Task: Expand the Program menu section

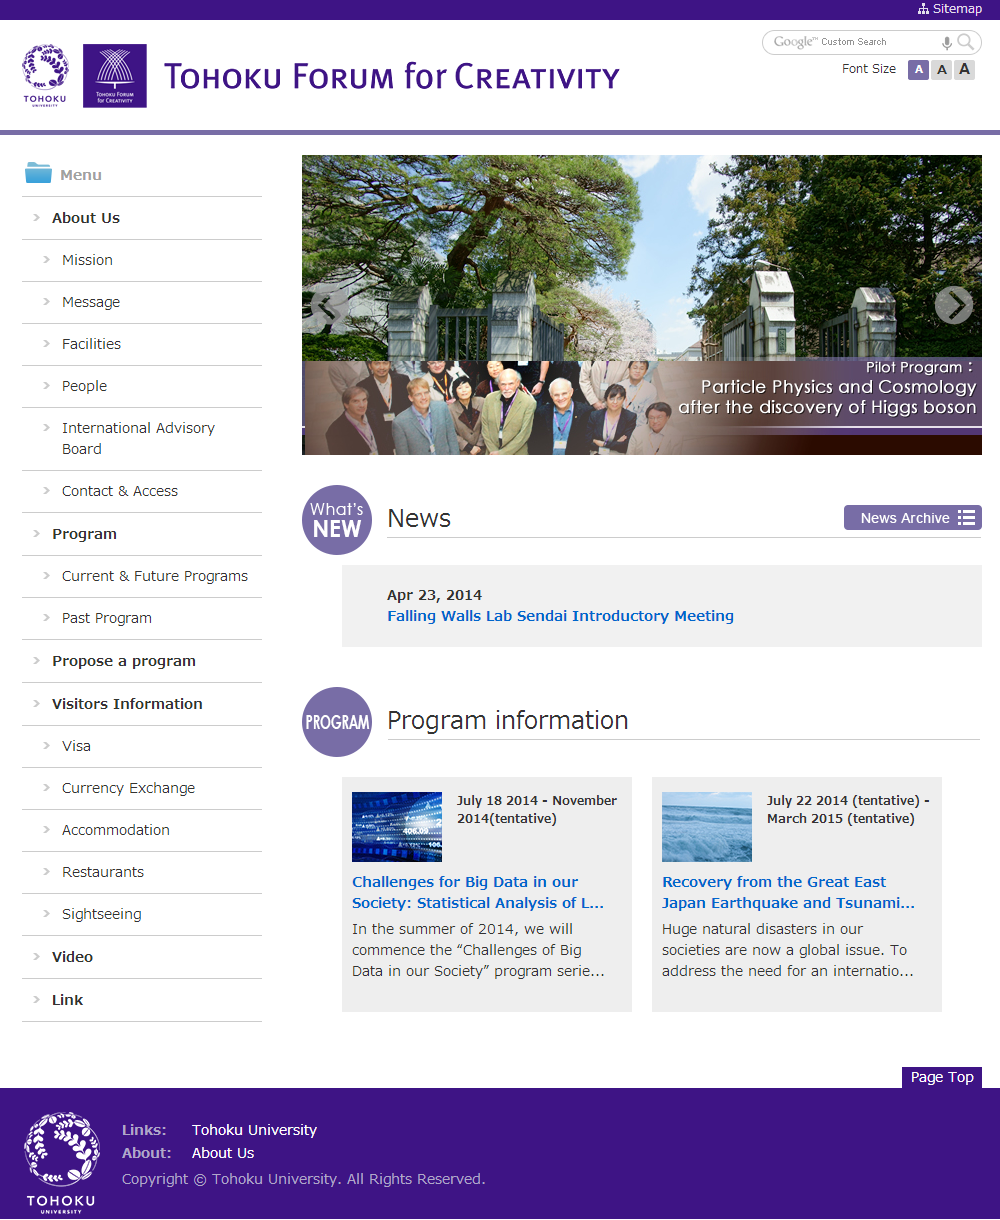Action: (x=84, y=534)
